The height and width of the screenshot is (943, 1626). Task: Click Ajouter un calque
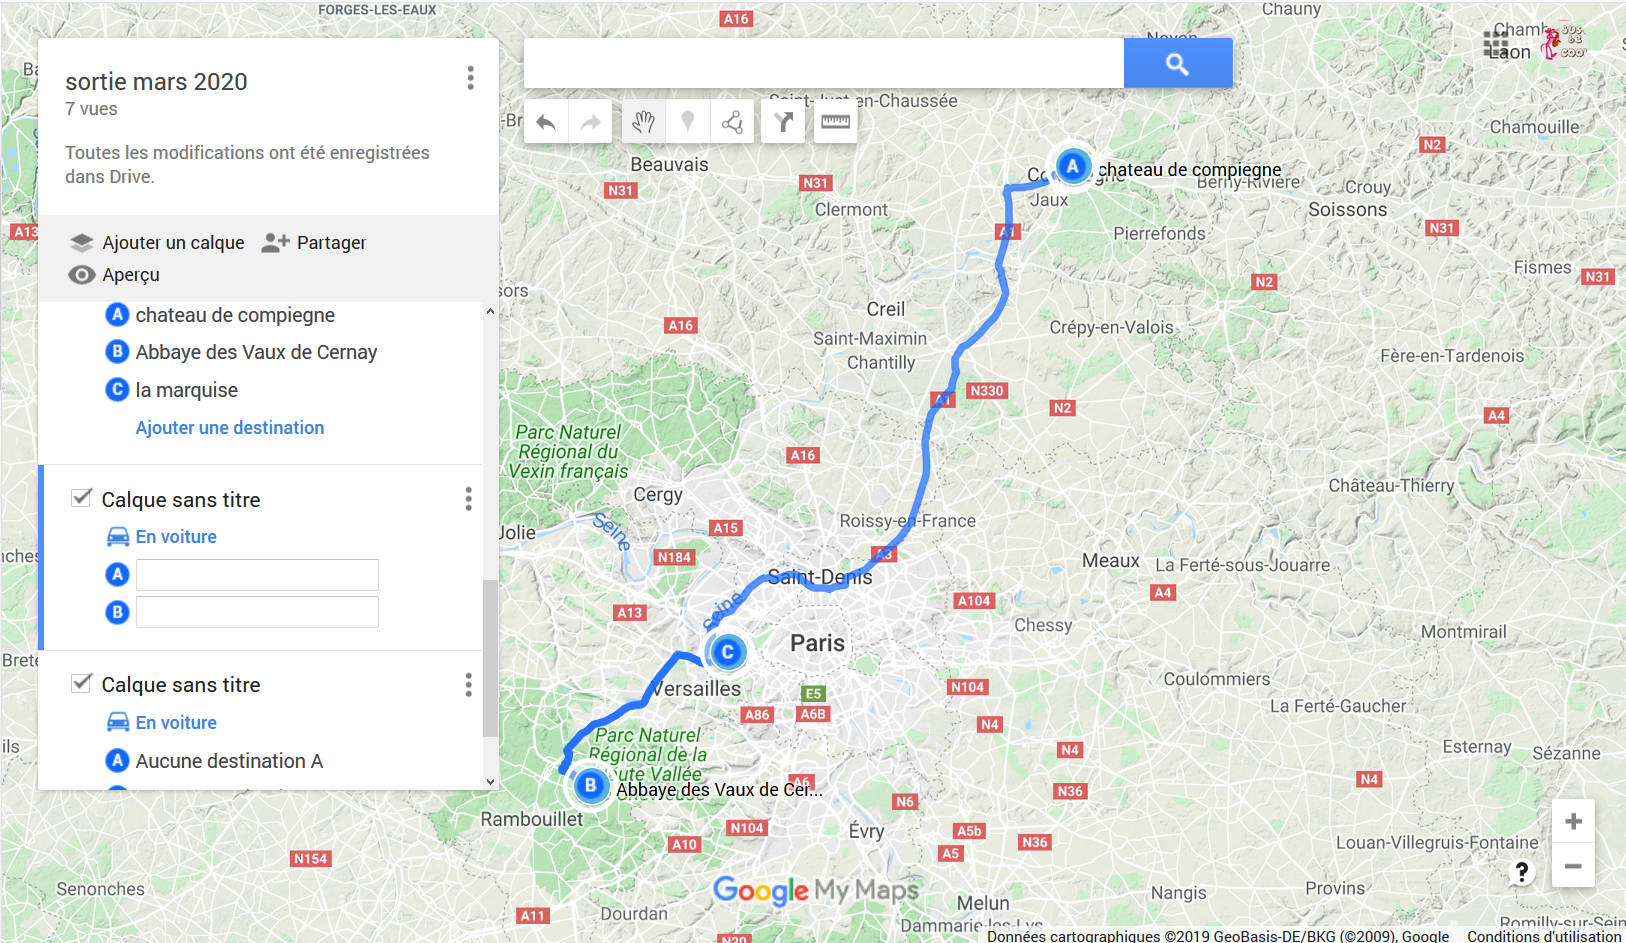(158, 243)
